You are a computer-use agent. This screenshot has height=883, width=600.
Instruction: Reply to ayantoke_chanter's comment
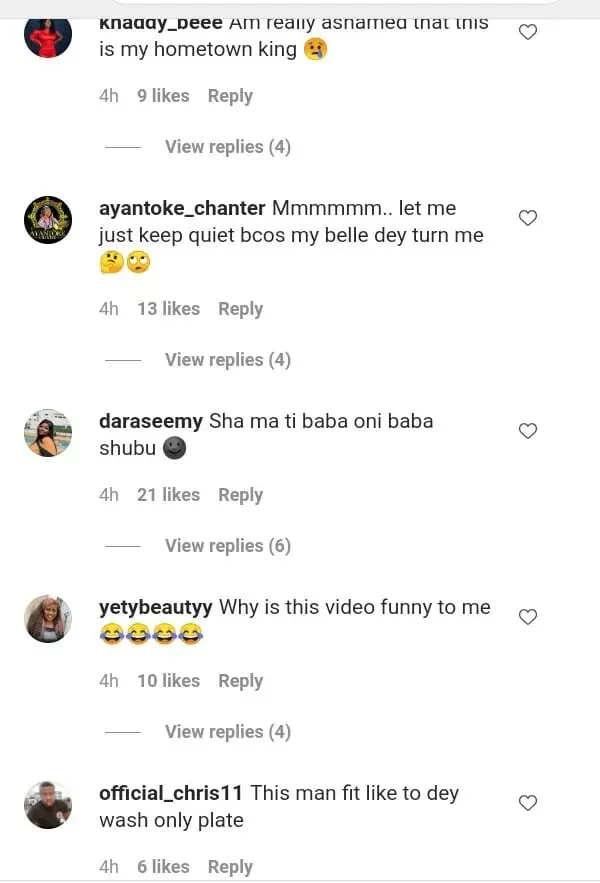tap(240, 309)
